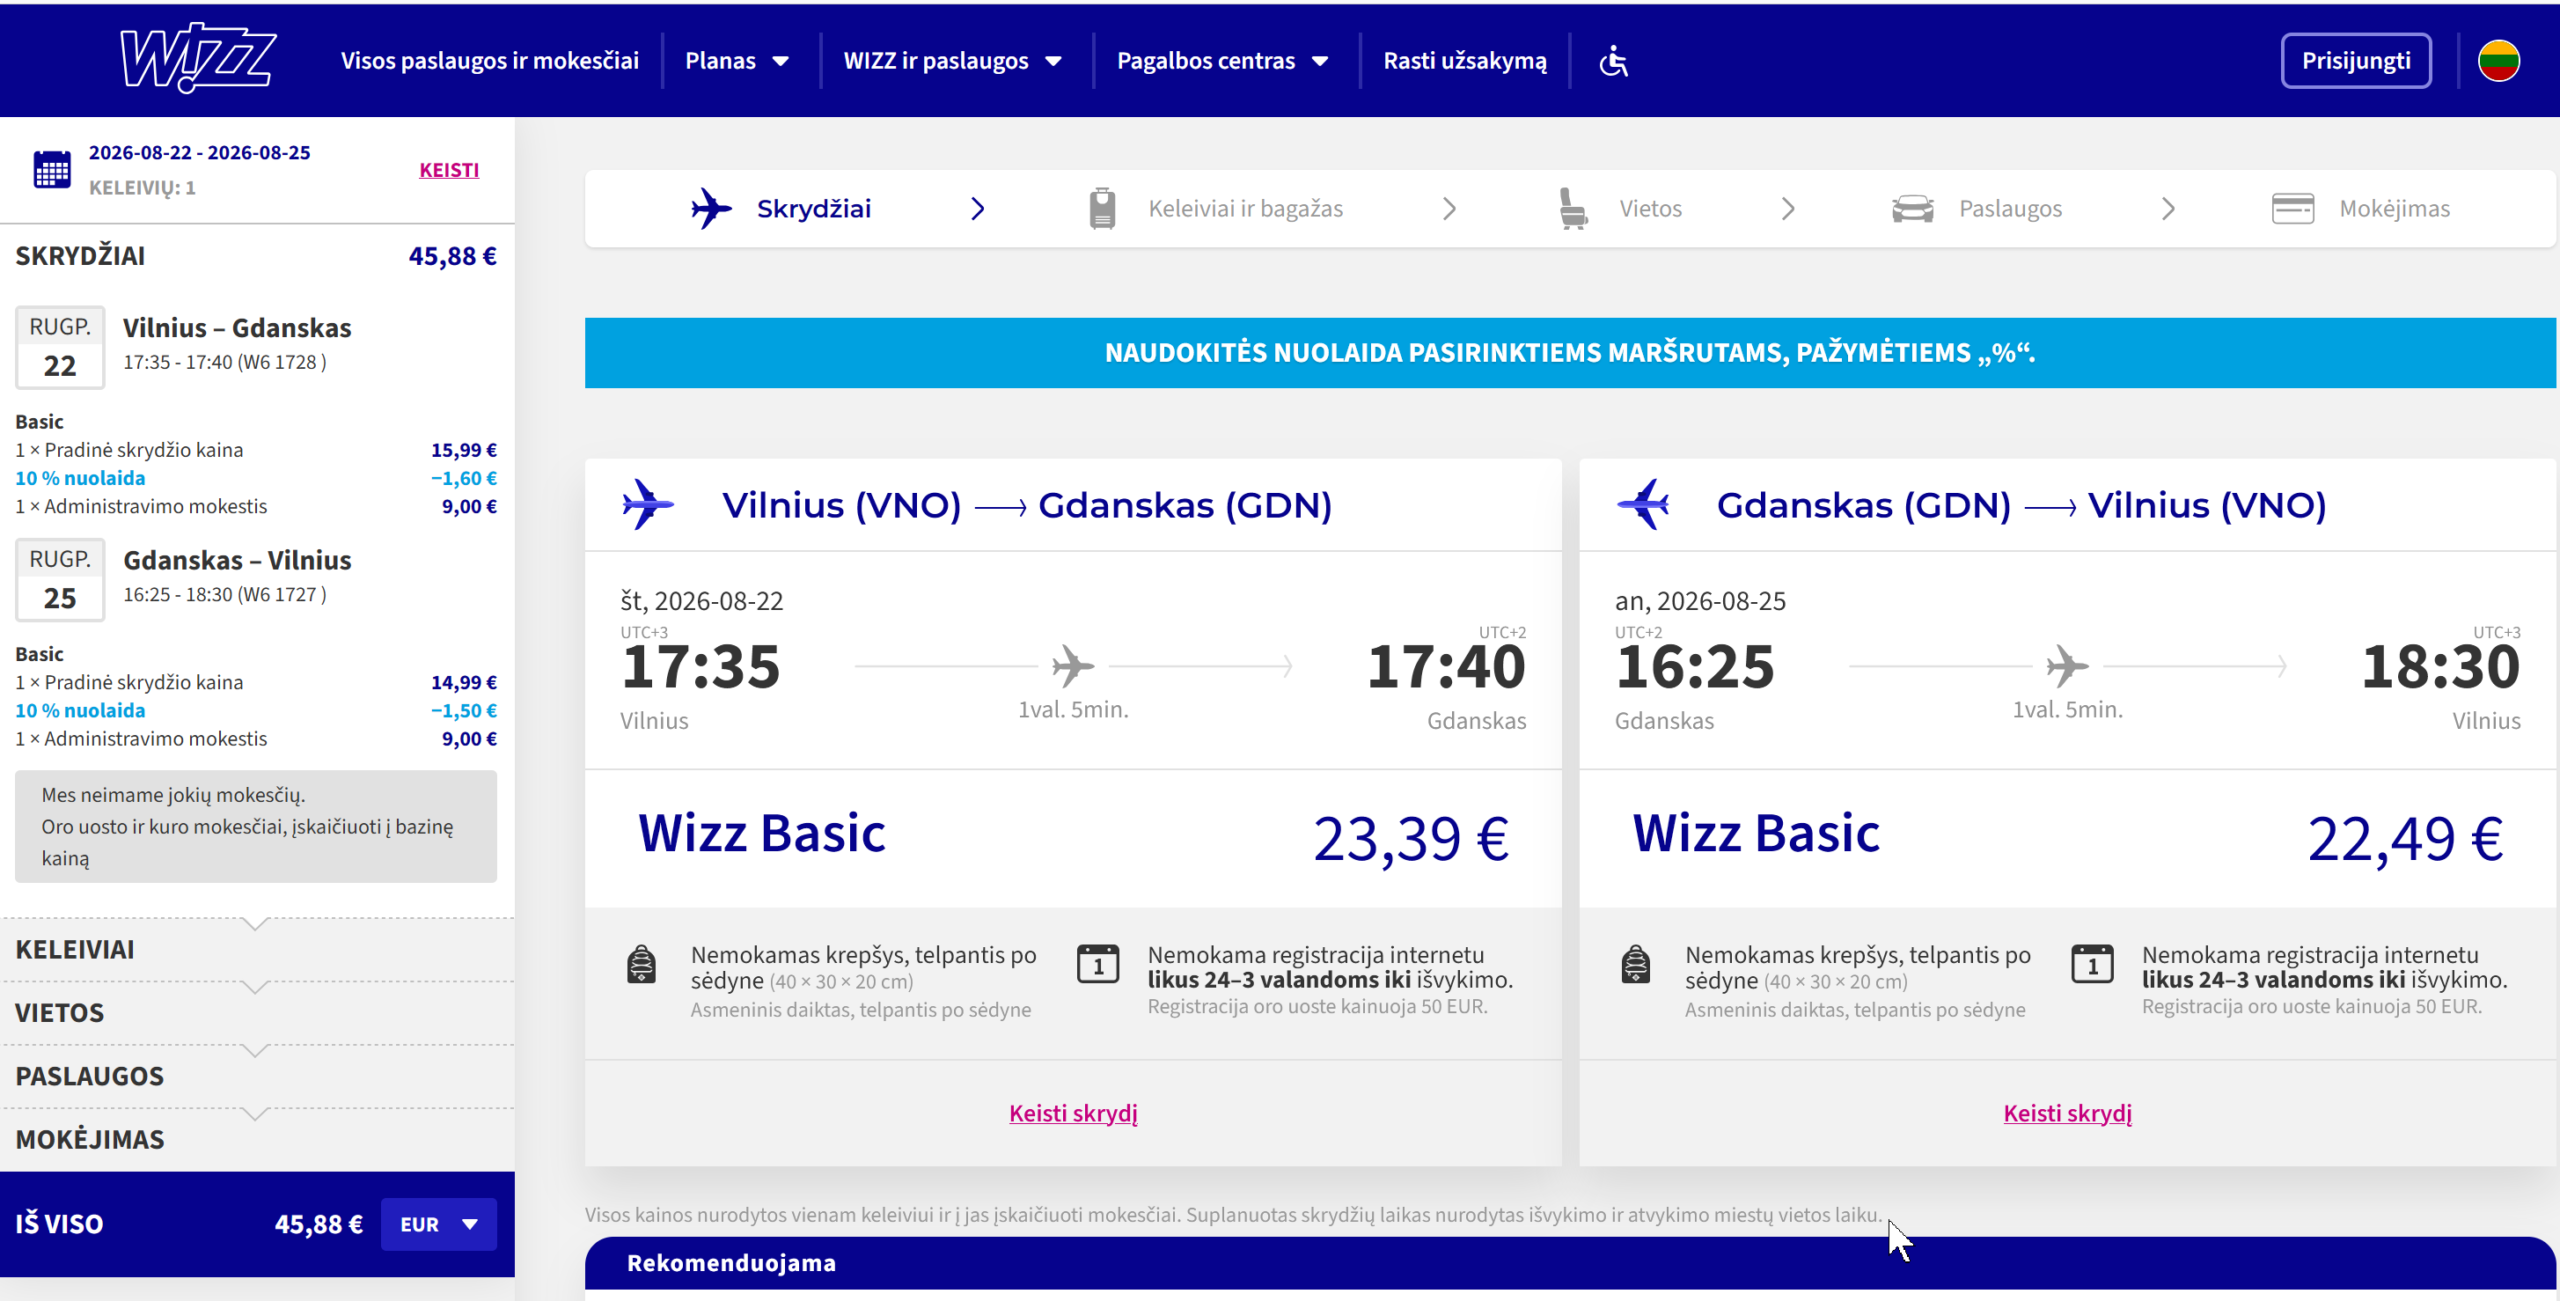Click the grey plane icon between 16:25 and 18:30
This screenshot has height=1301, width=2560.
2067,666
